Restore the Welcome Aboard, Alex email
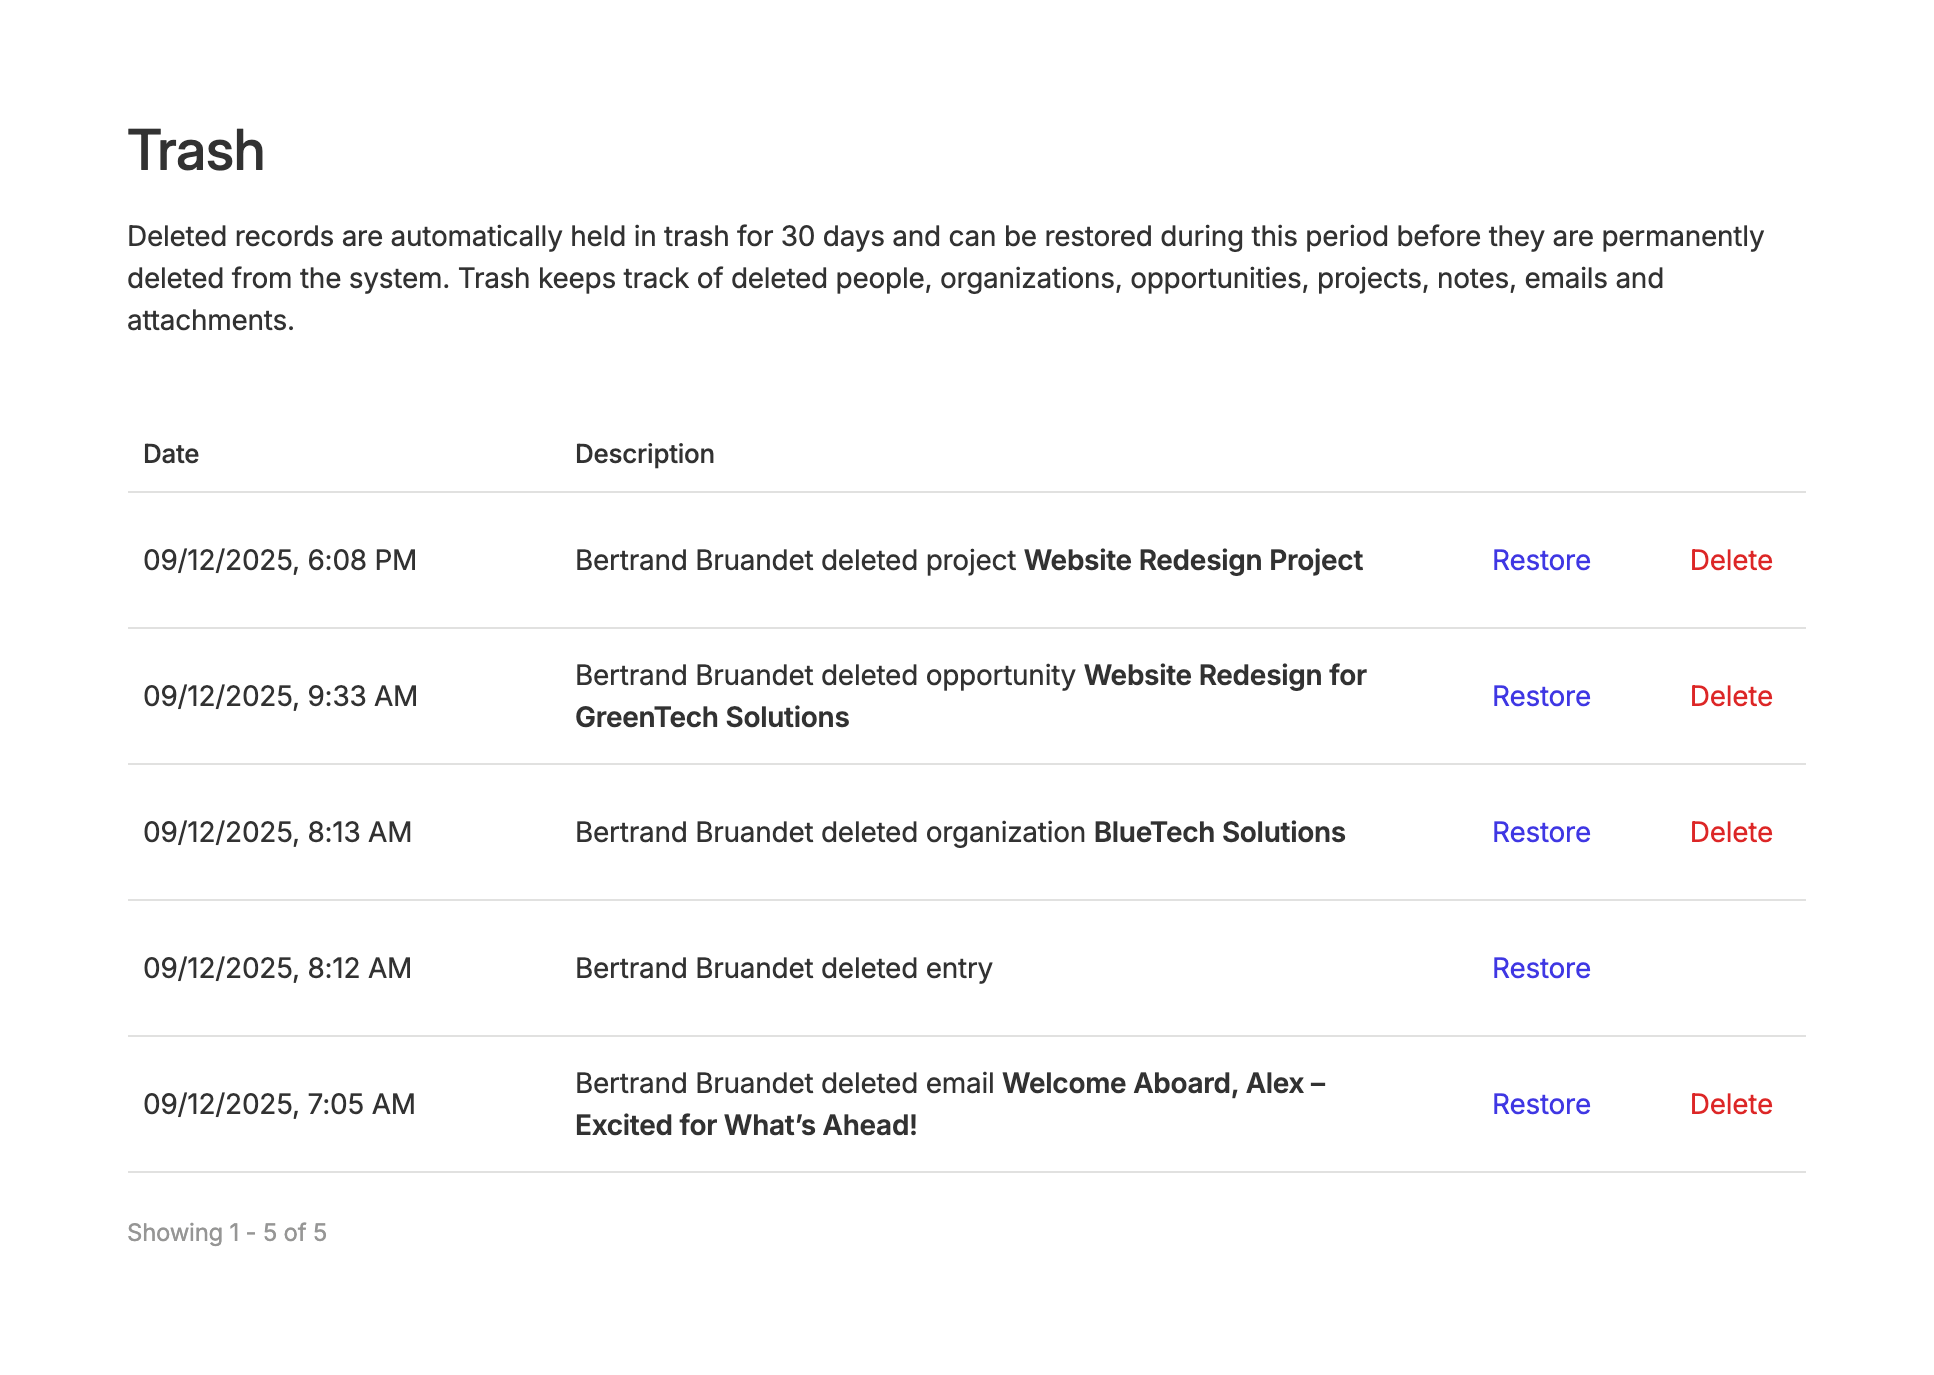 click(1540, 1104)
